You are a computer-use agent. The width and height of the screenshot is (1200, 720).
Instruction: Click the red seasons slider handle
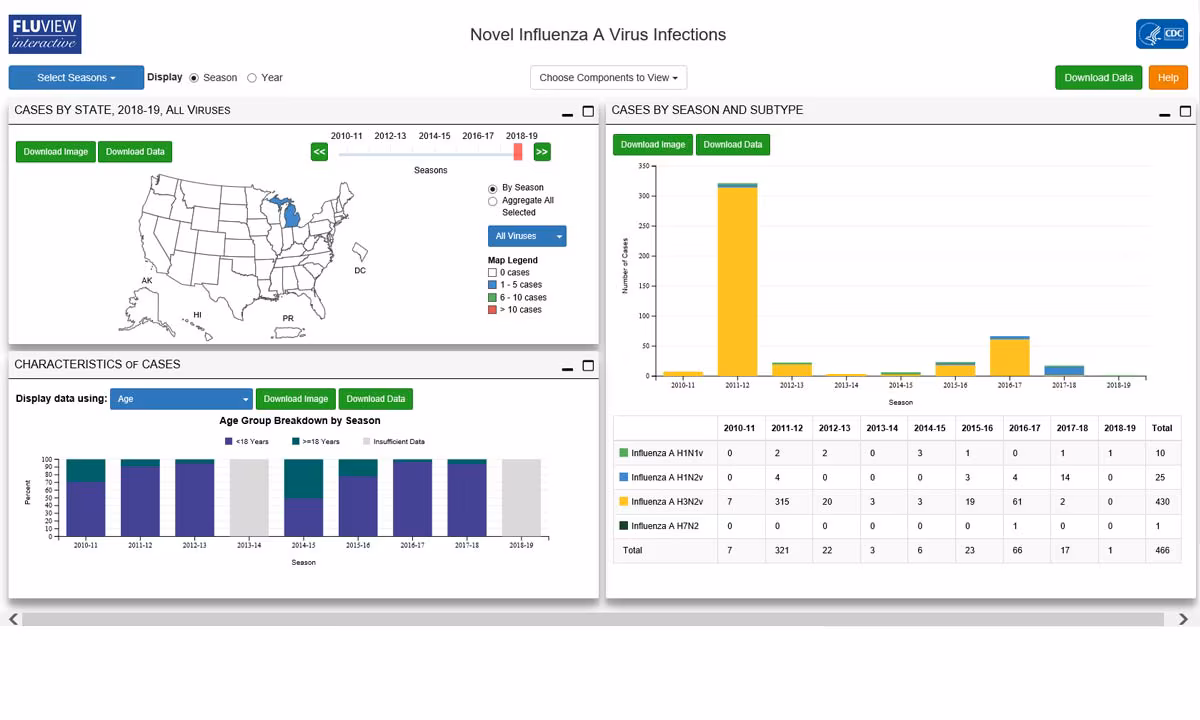click(518, 152)
